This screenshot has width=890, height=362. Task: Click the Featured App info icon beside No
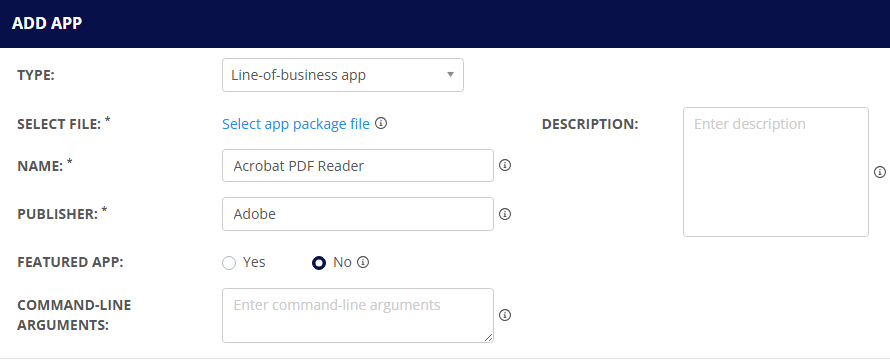(363, 262)
